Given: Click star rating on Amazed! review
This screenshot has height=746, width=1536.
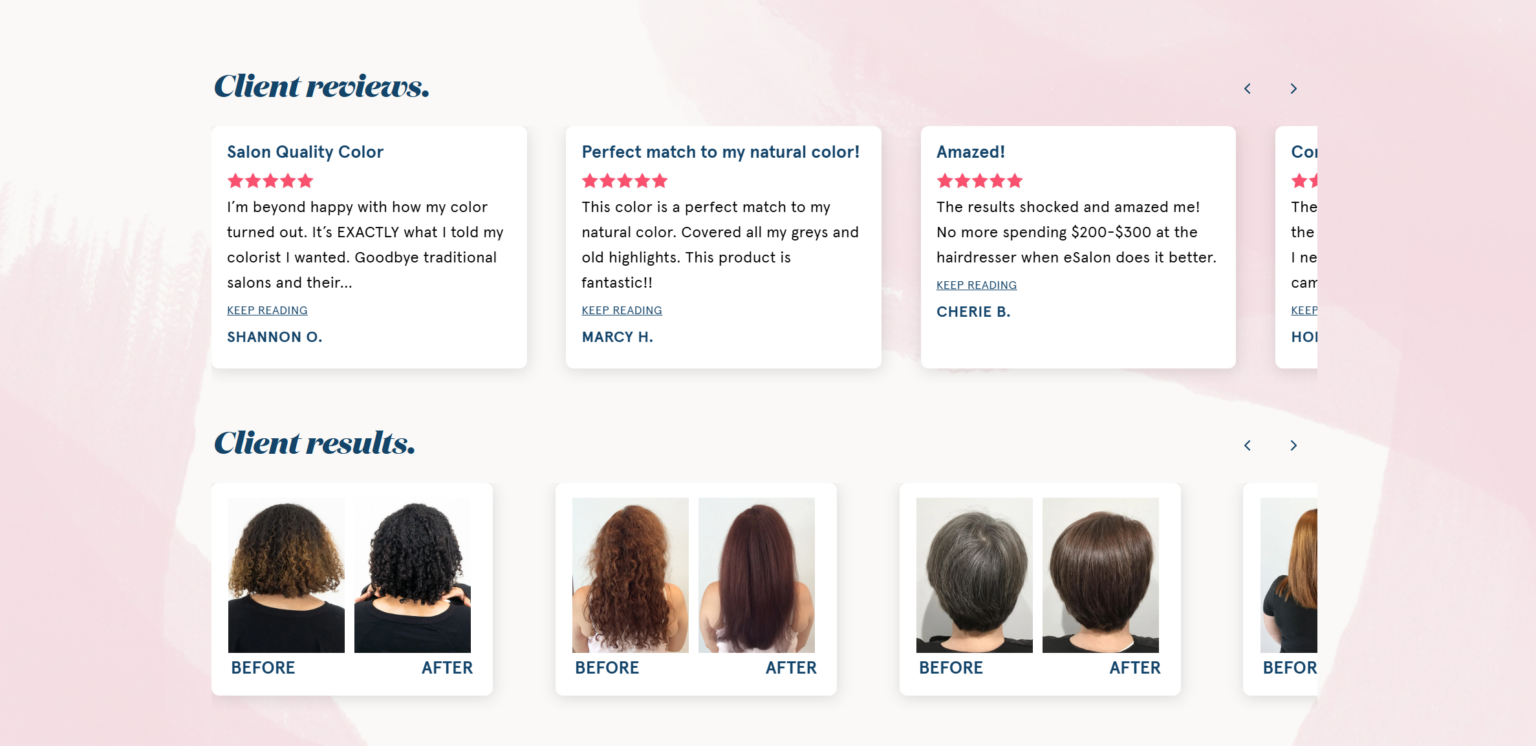Looking at the screenshot, I should click(980, 181).
